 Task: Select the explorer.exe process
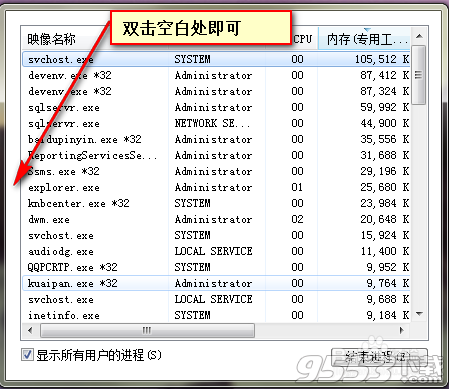coord(216,187)
